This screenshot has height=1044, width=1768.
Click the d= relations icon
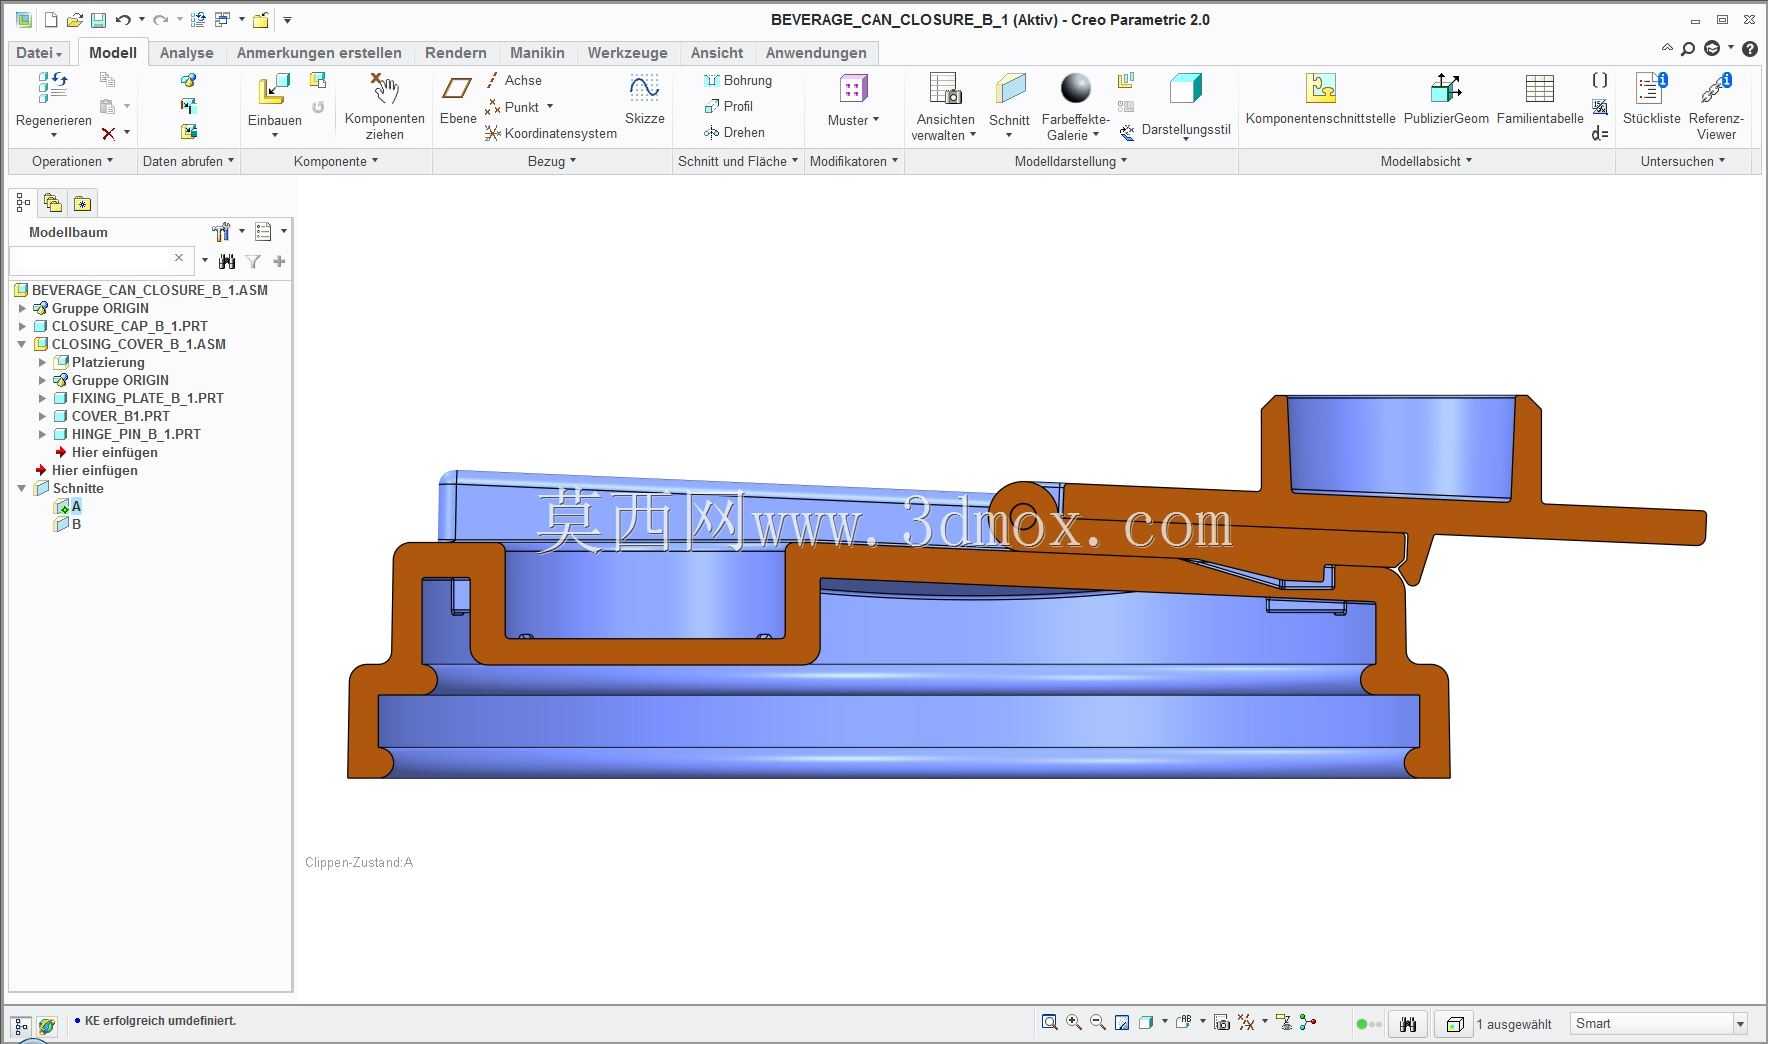pos(1600,133)
